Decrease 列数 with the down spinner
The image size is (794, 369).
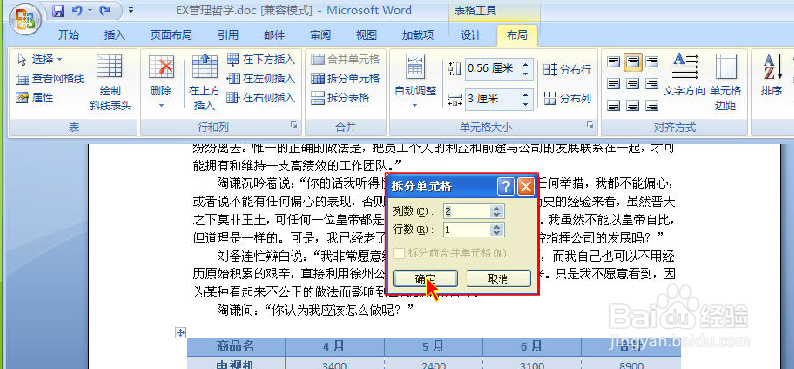click(x=497, y=215)
